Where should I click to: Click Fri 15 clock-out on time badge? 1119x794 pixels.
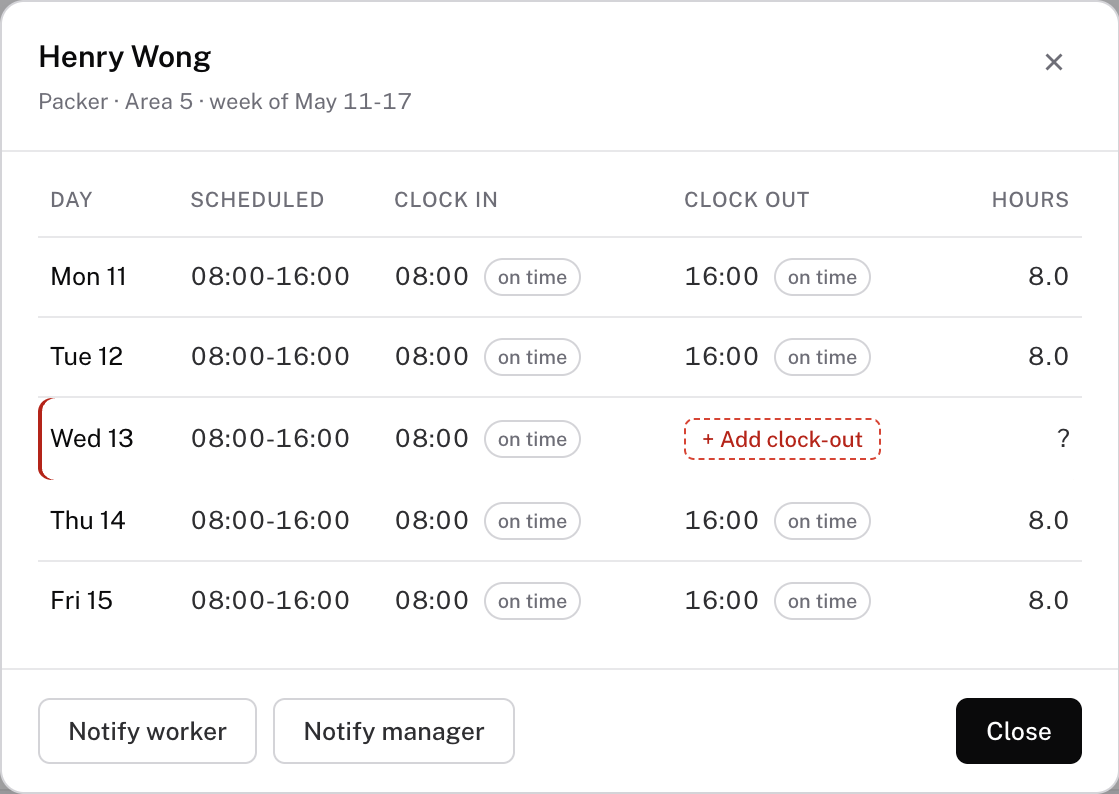pos(822,601)
